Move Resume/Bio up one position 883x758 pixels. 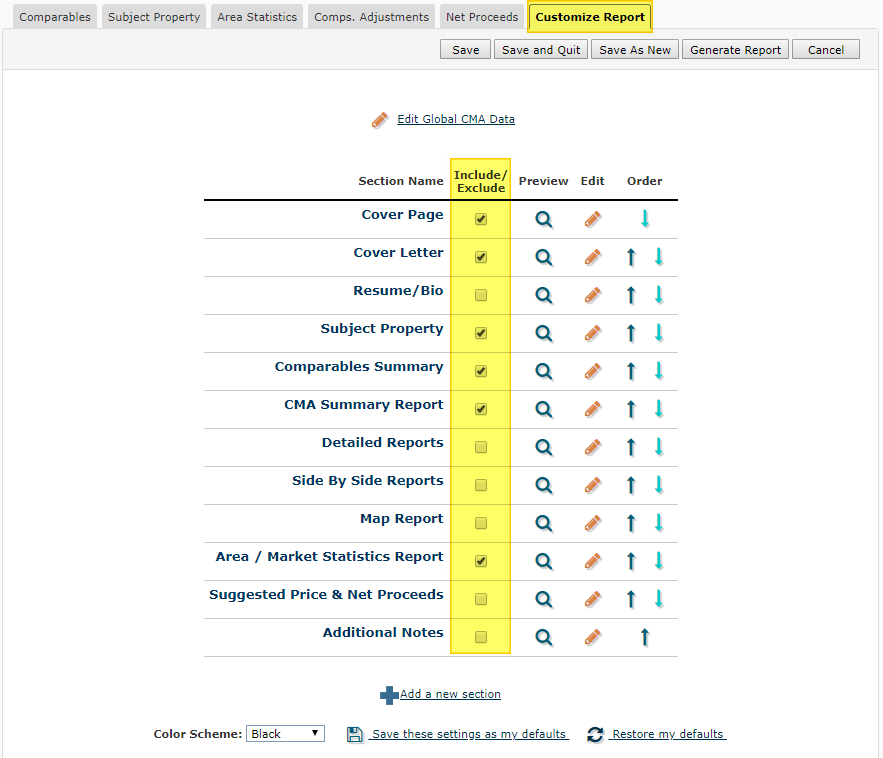(631, 295)
